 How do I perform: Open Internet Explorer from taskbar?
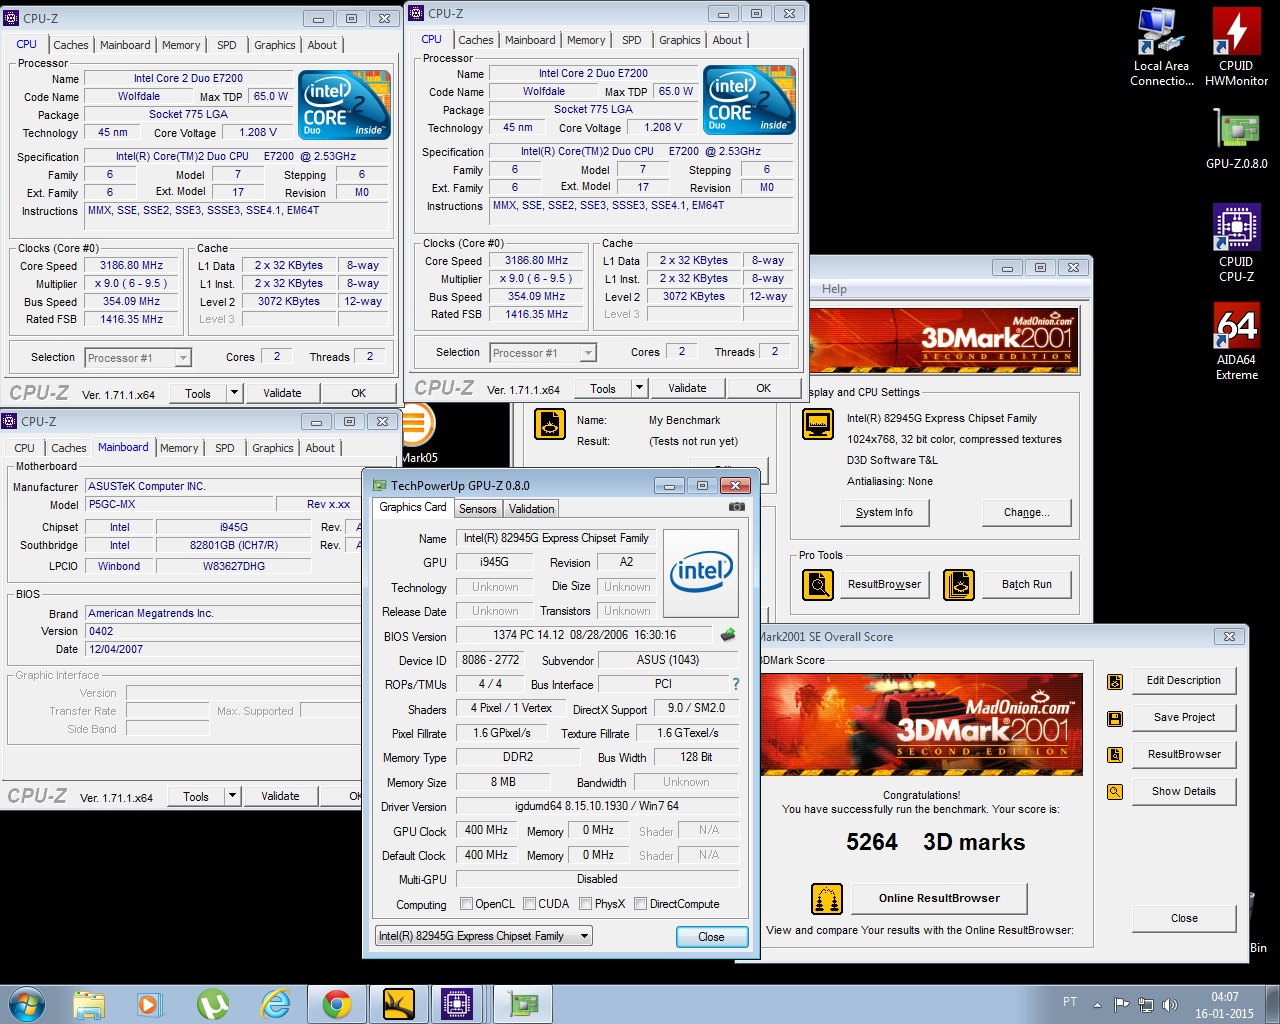click(x=275, y=1003)
